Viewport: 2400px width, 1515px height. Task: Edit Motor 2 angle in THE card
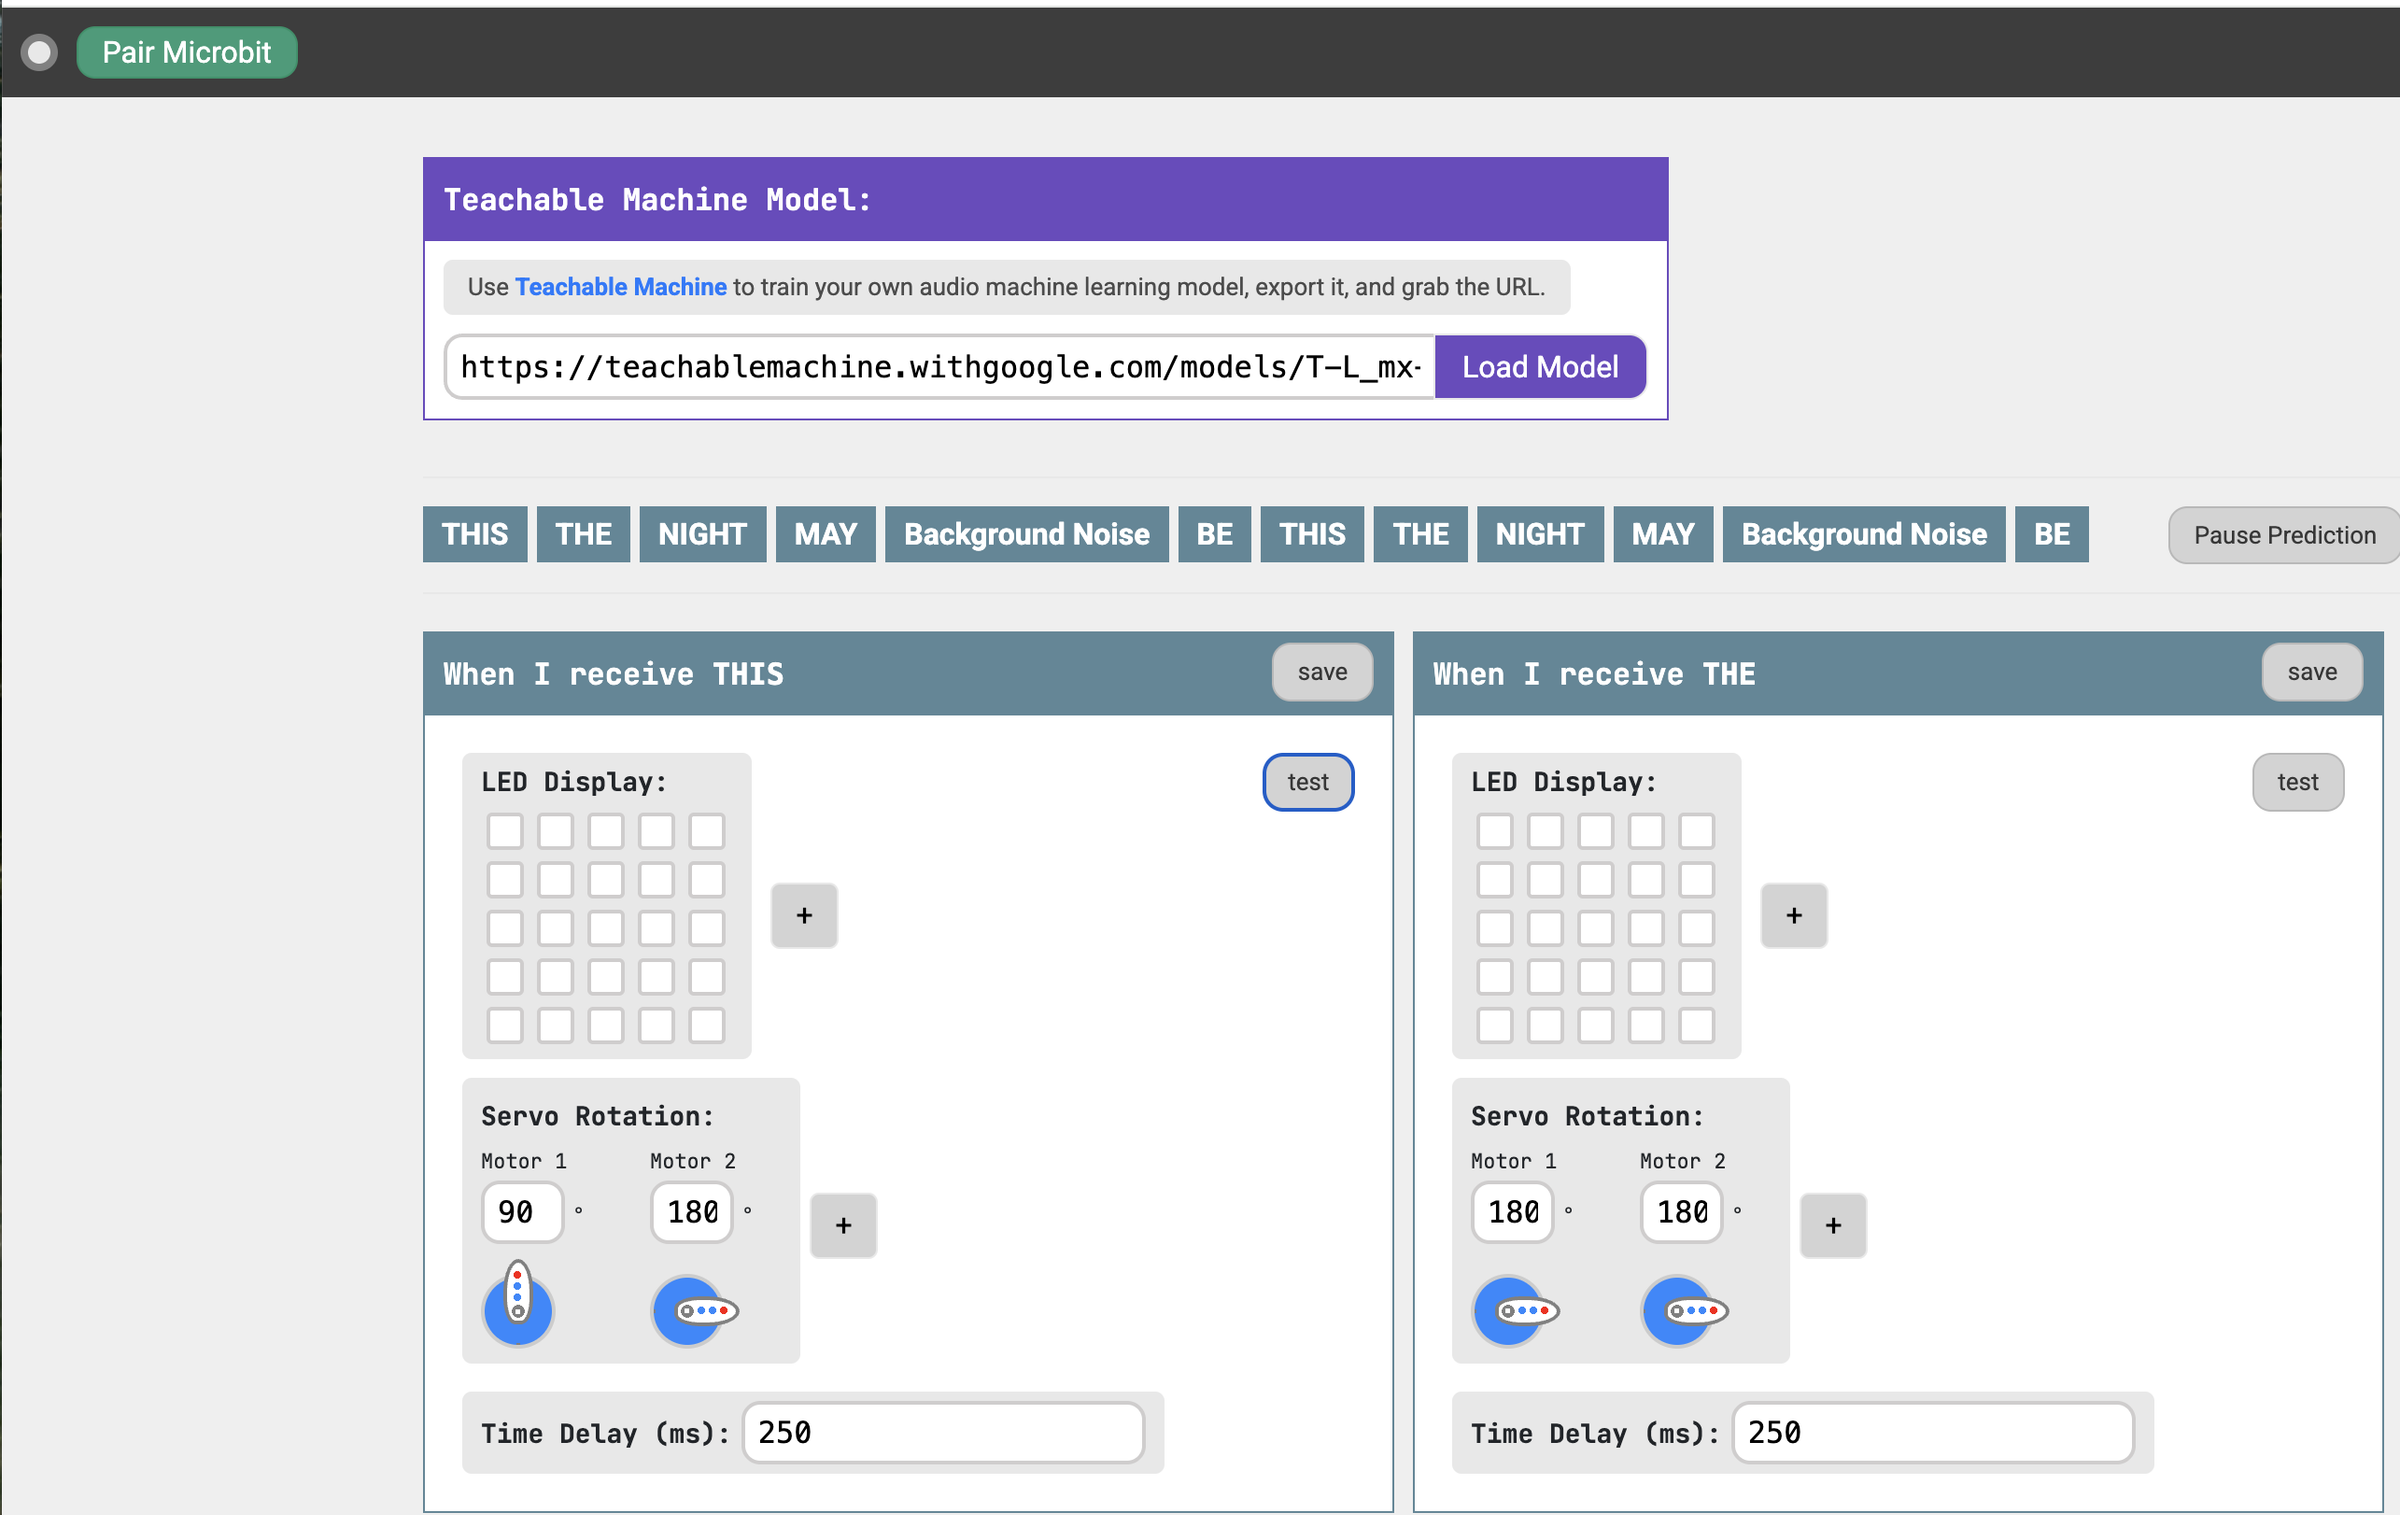(x=1682, y=1212)
